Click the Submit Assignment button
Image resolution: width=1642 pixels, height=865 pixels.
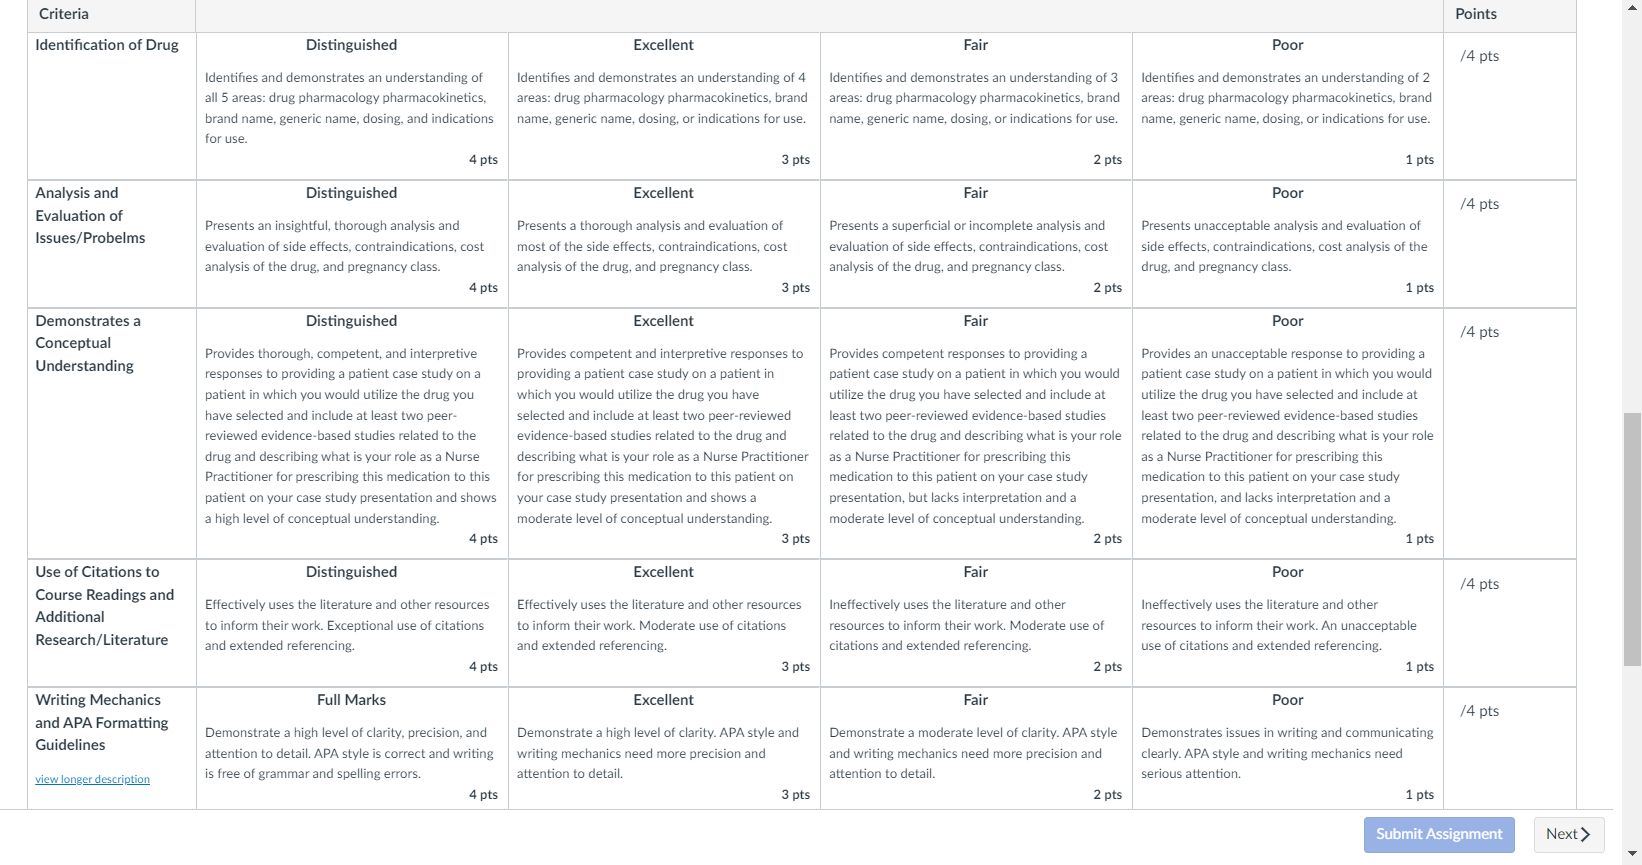coord(1439,834)
